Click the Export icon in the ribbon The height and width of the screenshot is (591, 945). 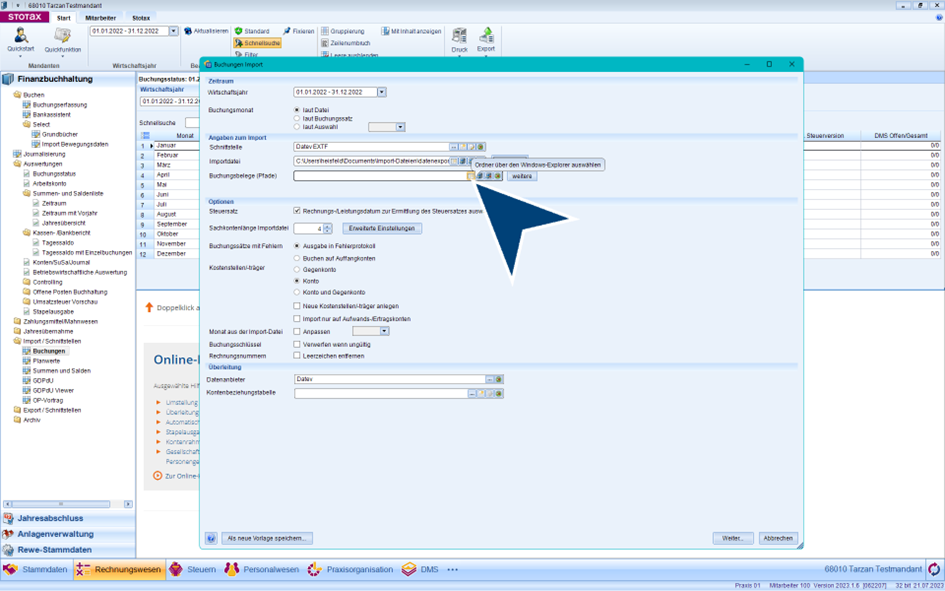pos(486,37)
